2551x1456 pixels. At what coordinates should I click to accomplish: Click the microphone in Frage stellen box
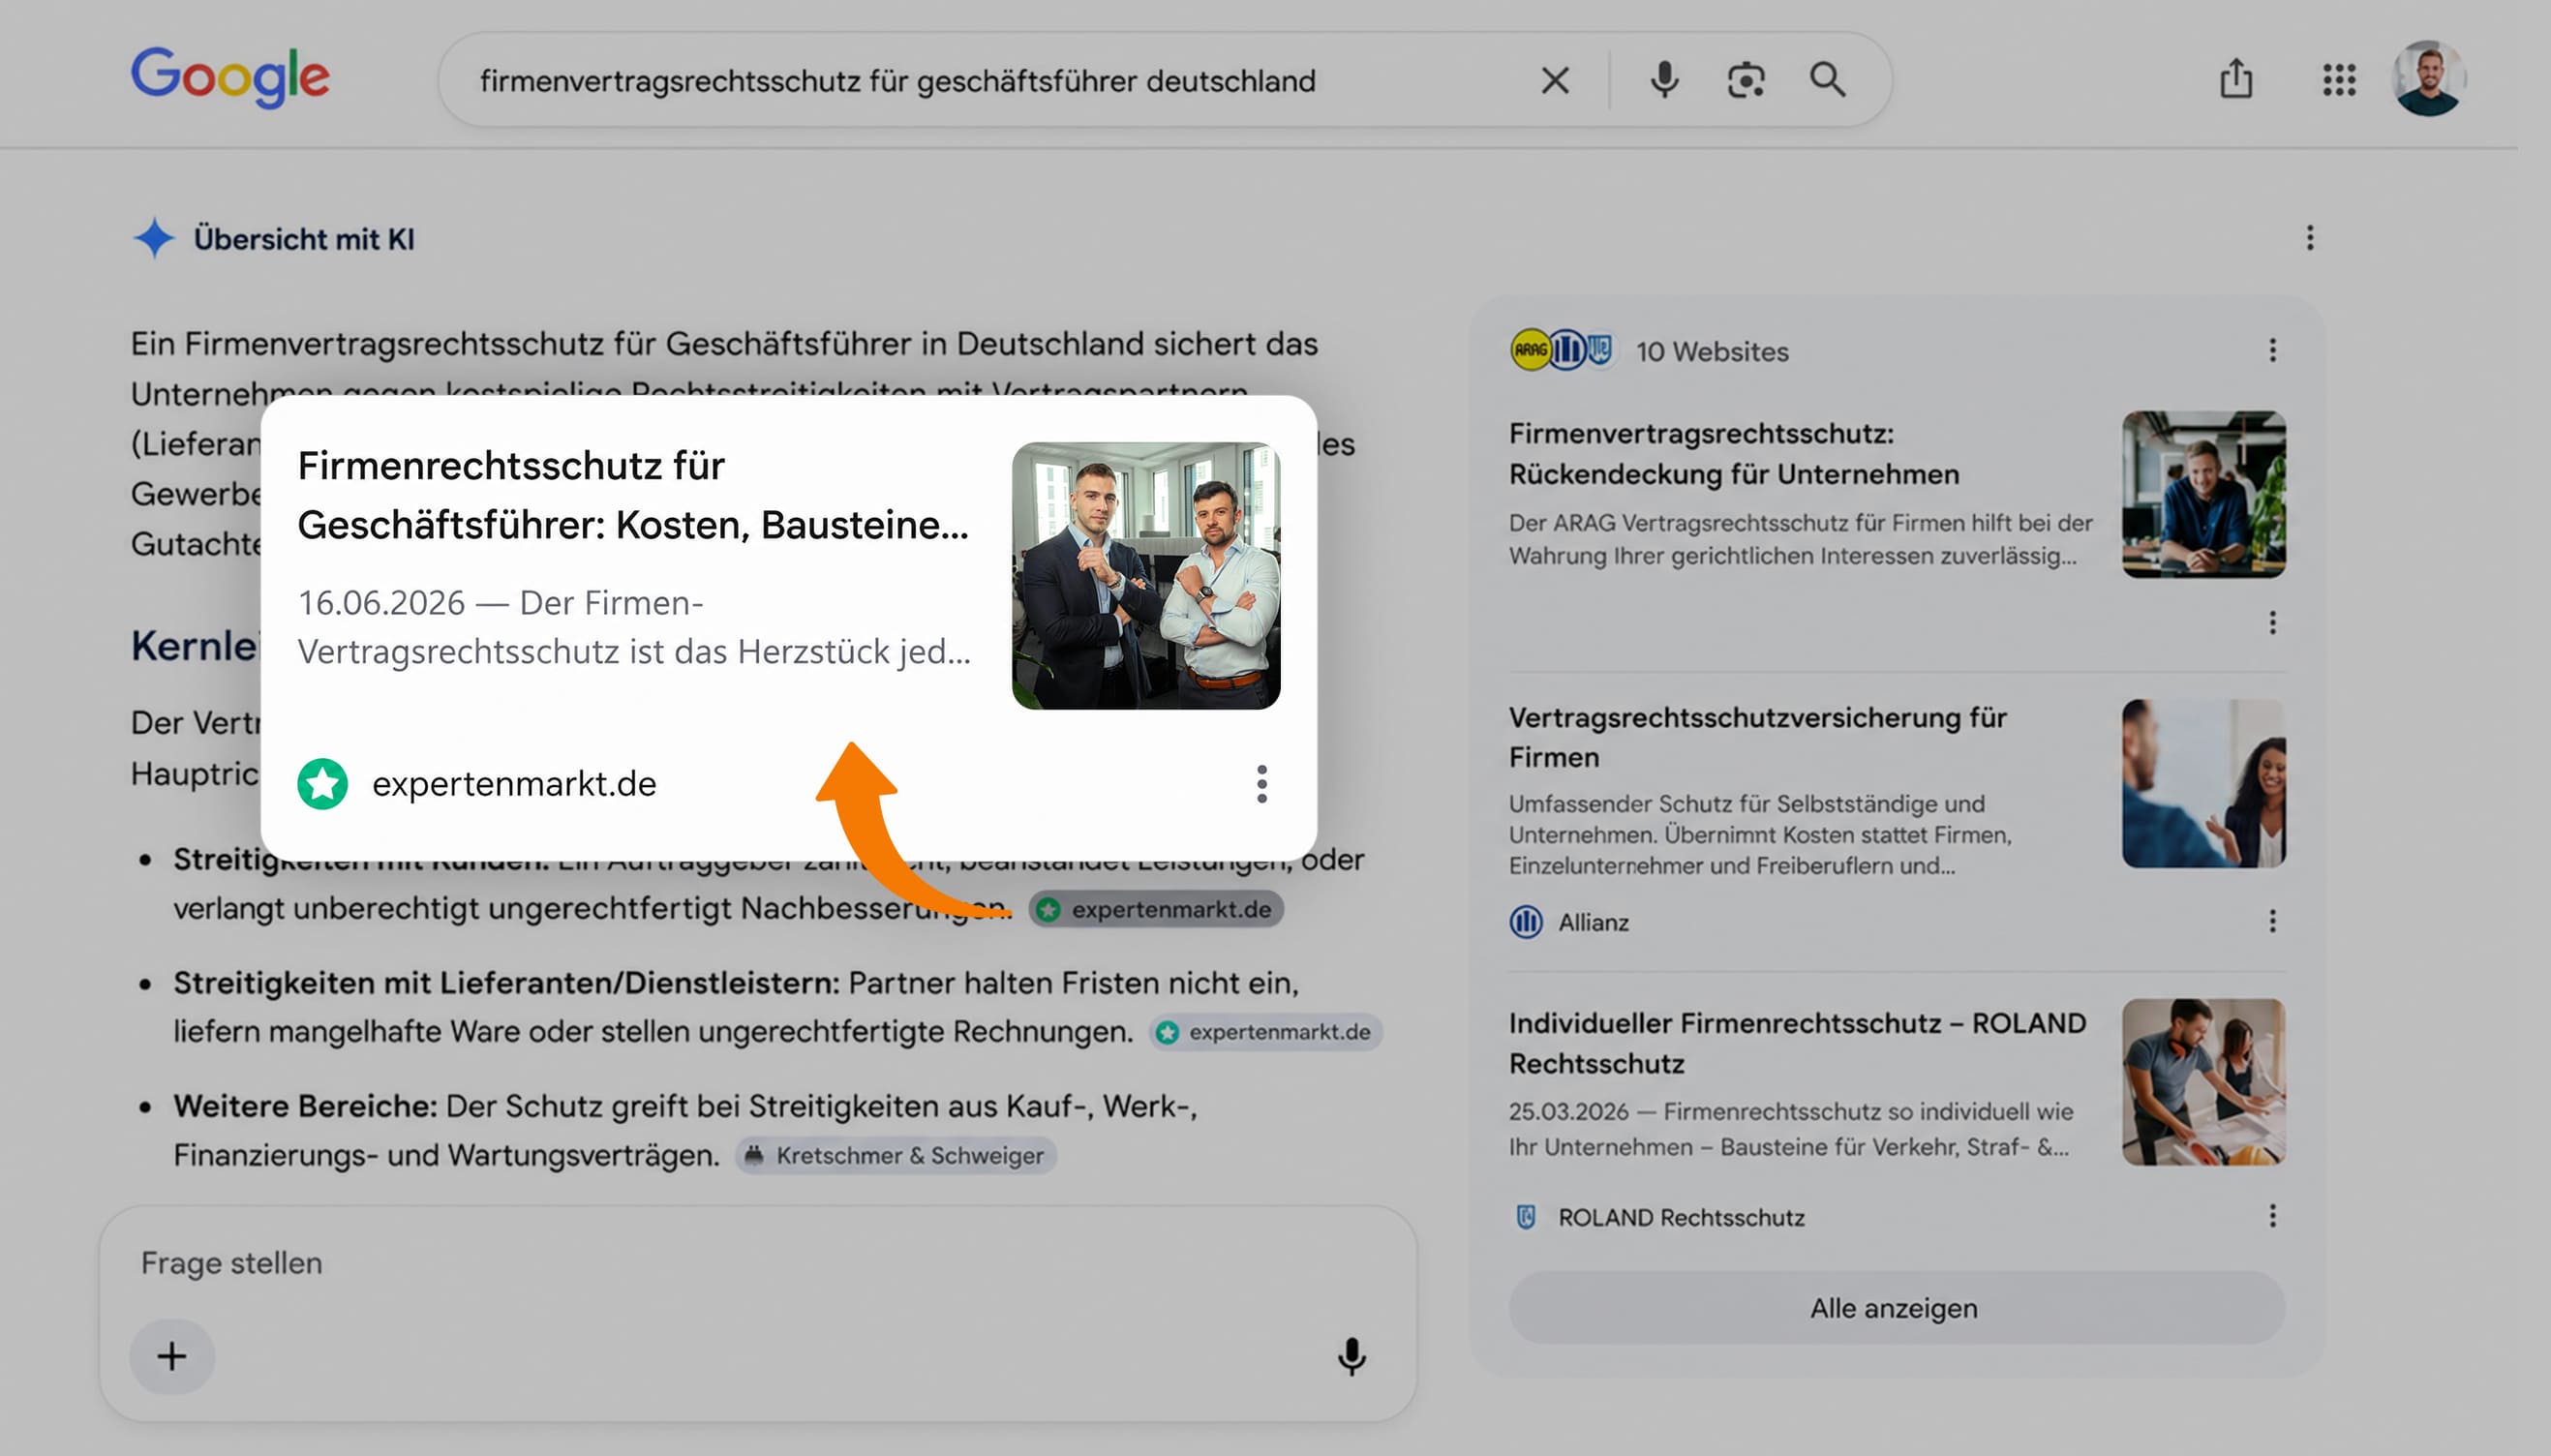click(1352, 1356)
